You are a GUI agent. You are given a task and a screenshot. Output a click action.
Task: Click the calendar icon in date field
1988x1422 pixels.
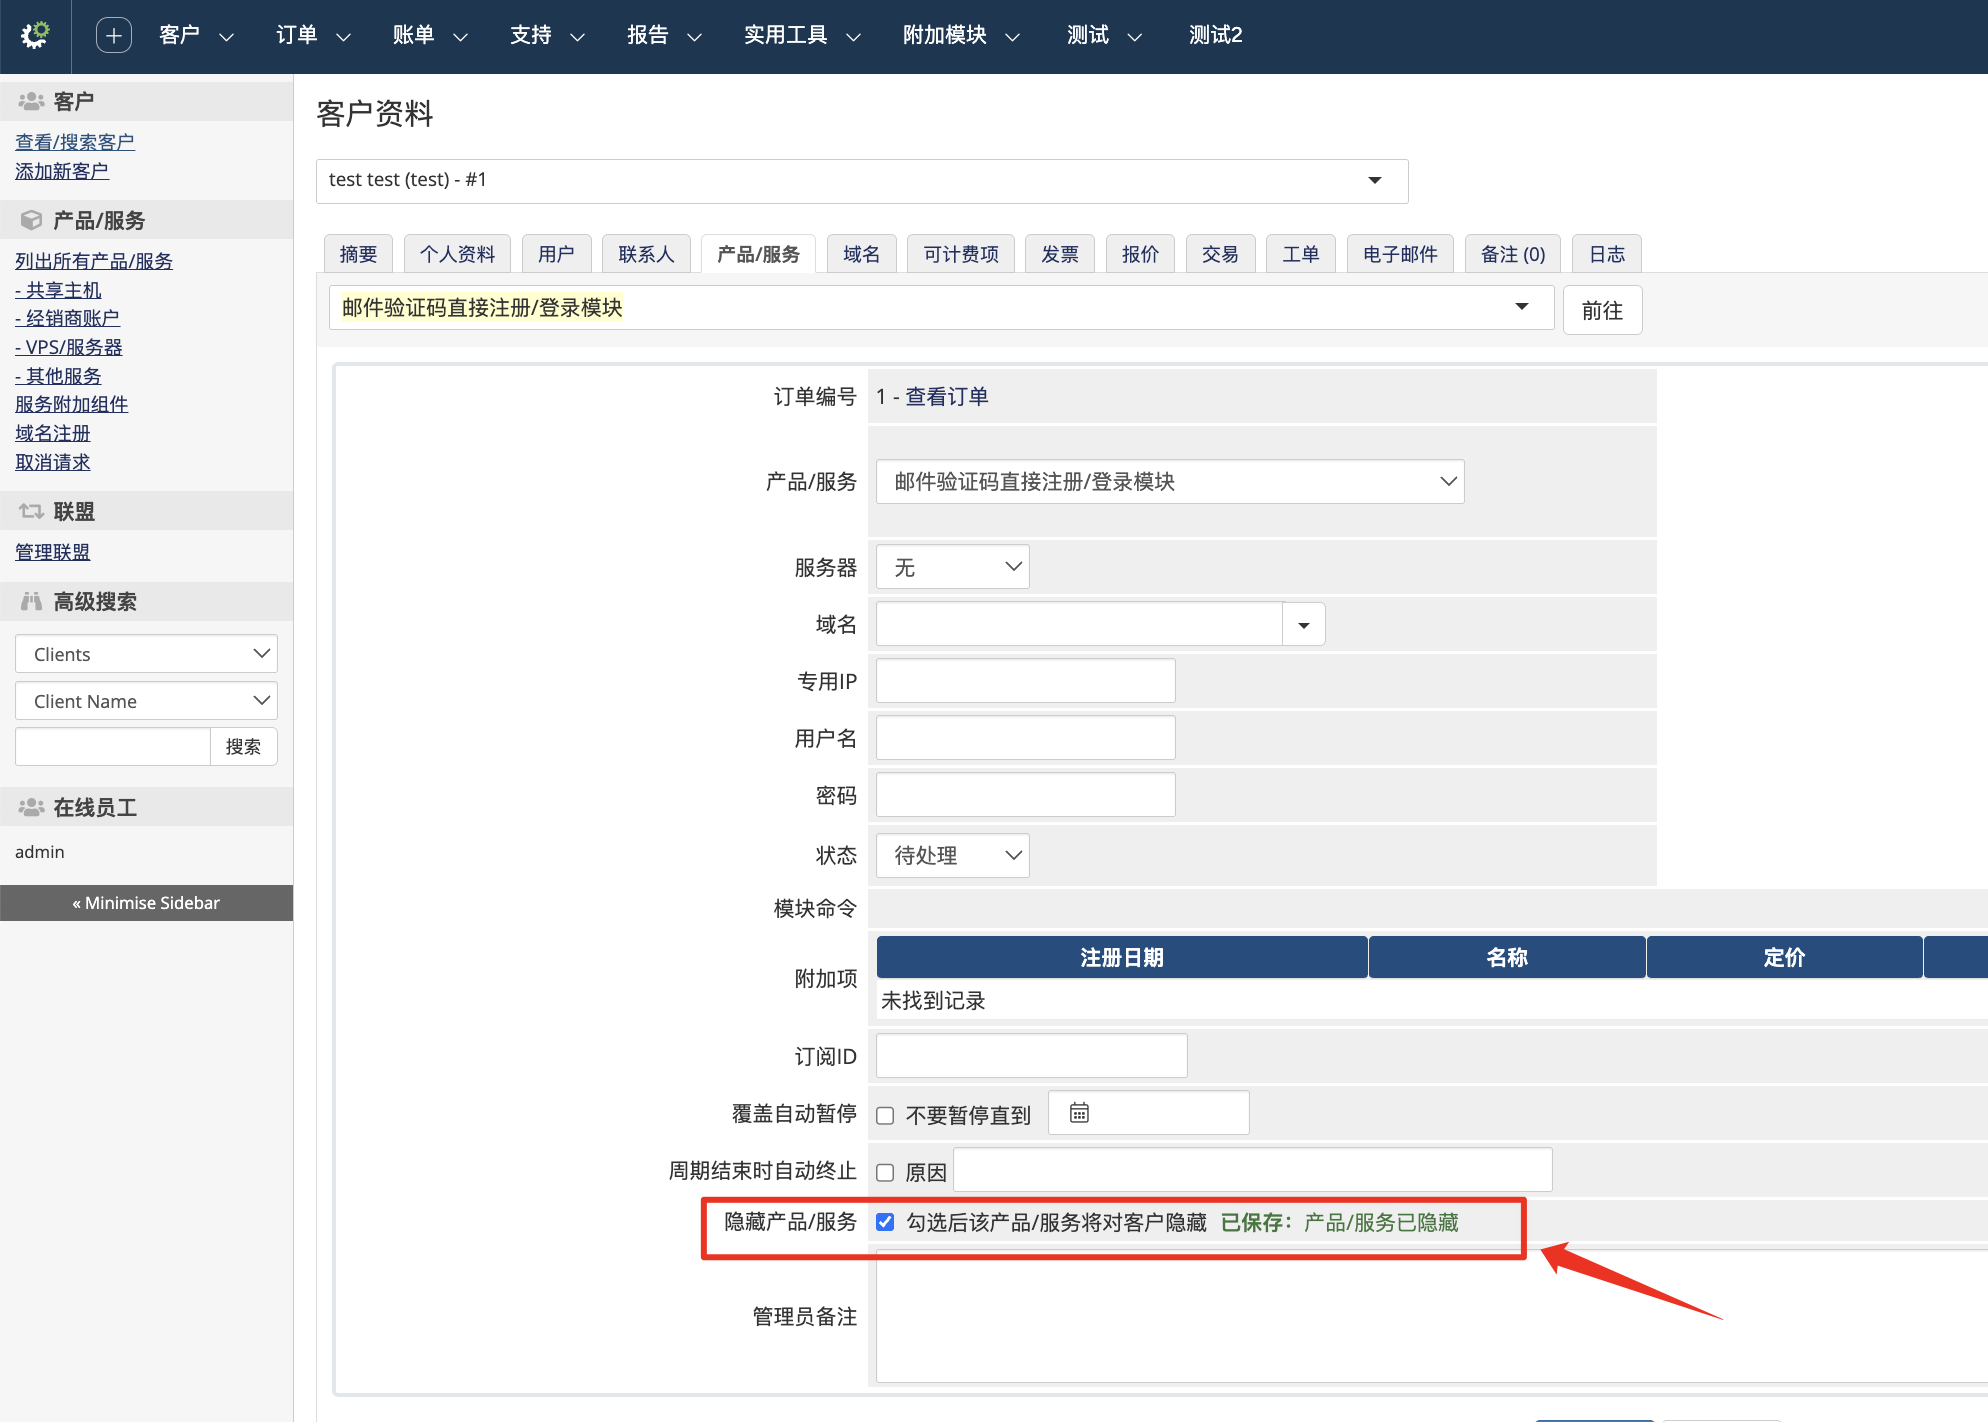[1079, 1113]
